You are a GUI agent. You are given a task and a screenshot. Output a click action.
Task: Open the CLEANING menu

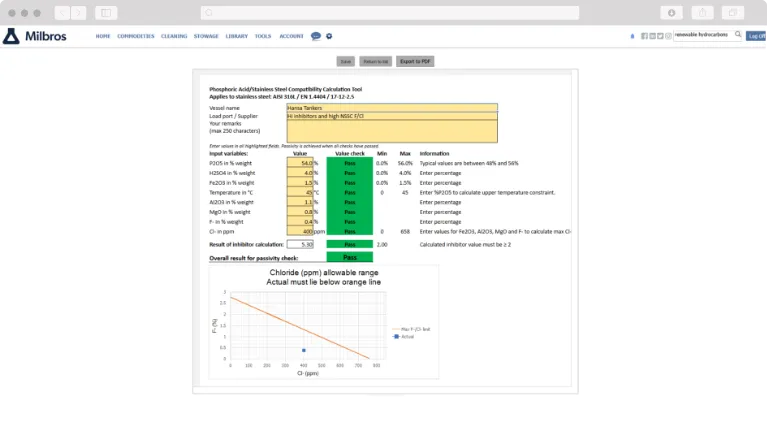[174, 36]
